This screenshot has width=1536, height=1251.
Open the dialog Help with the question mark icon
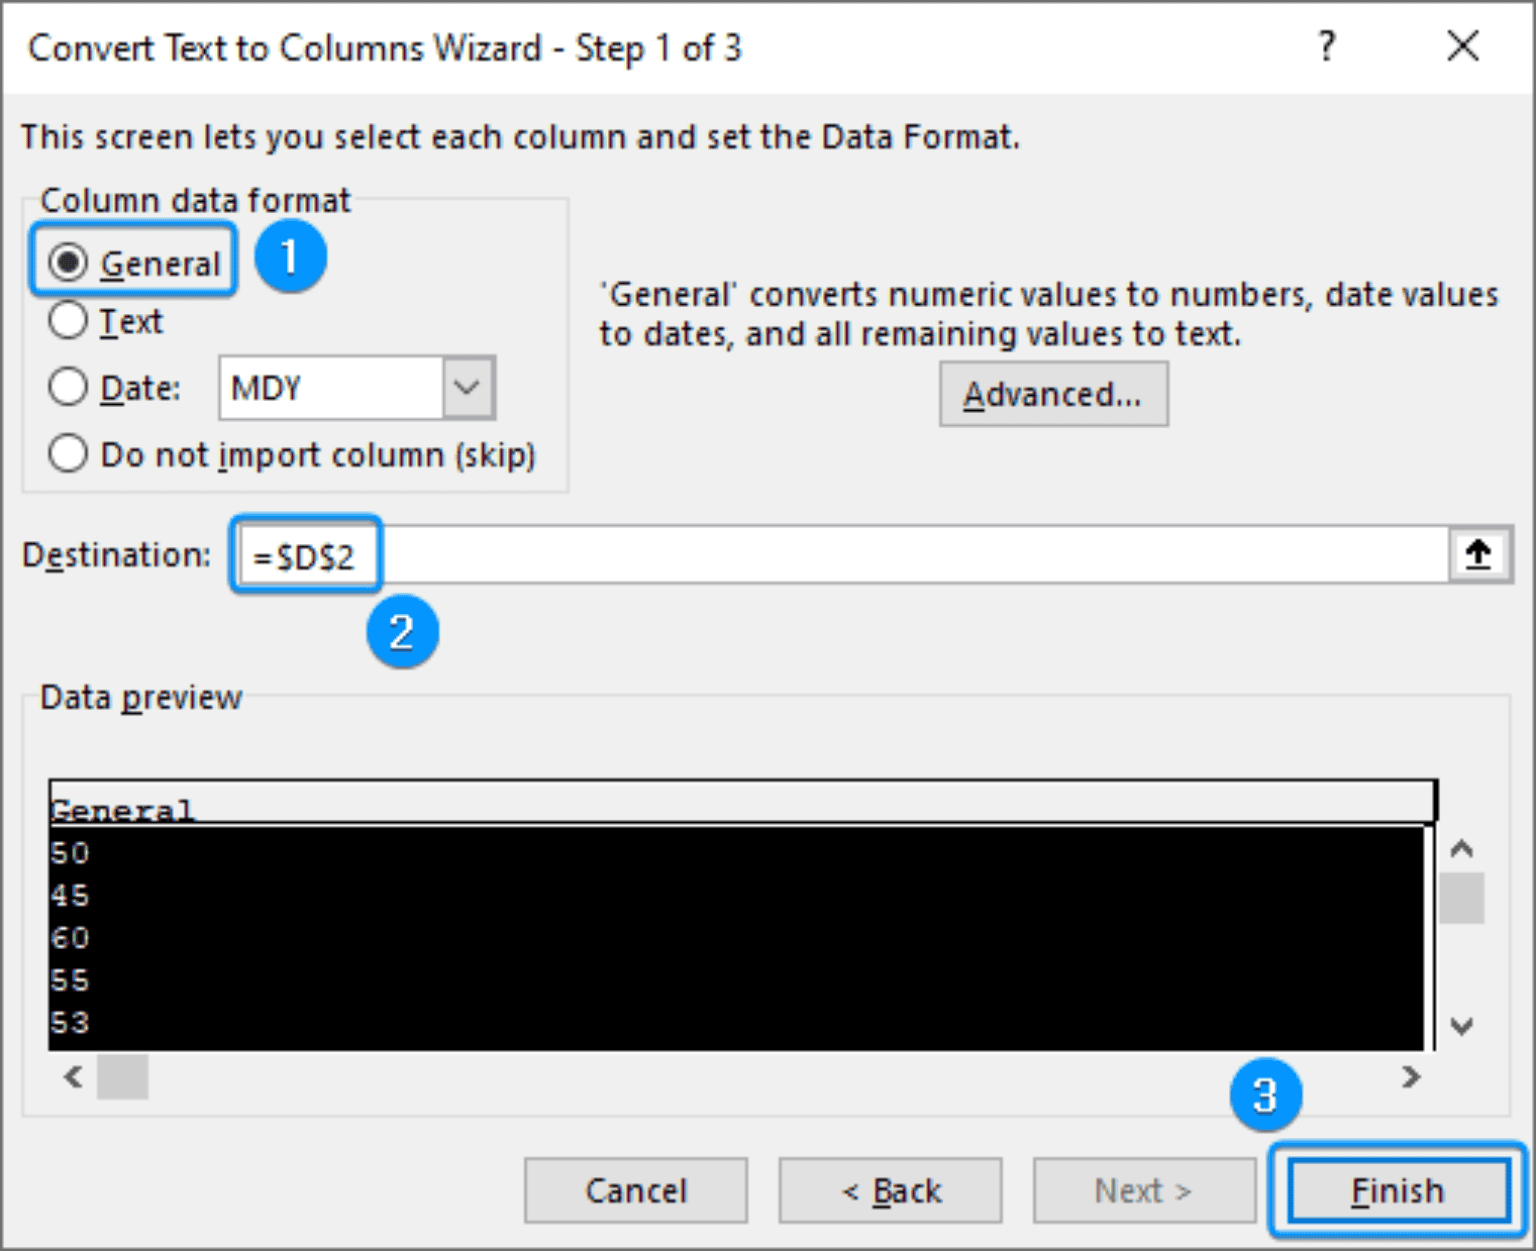pyautogui.click(x=1327, y=46)
